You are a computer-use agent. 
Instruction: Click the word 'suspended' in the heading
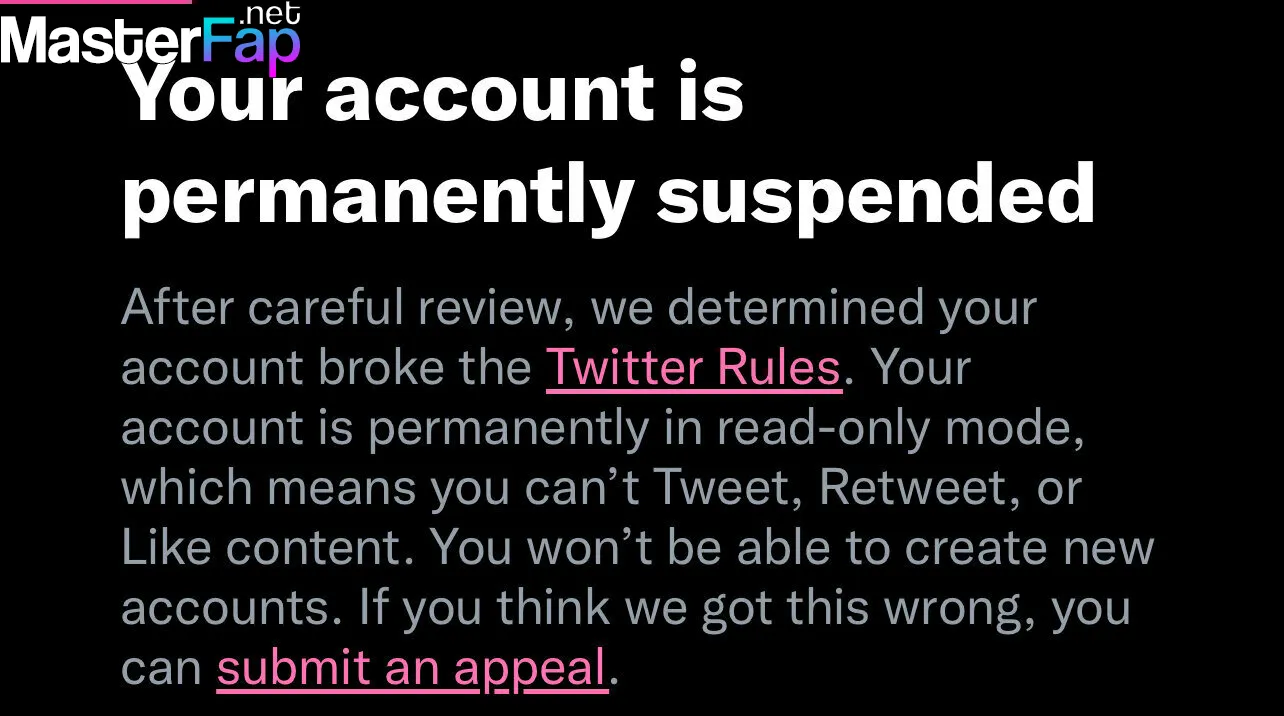coord(876,194)
